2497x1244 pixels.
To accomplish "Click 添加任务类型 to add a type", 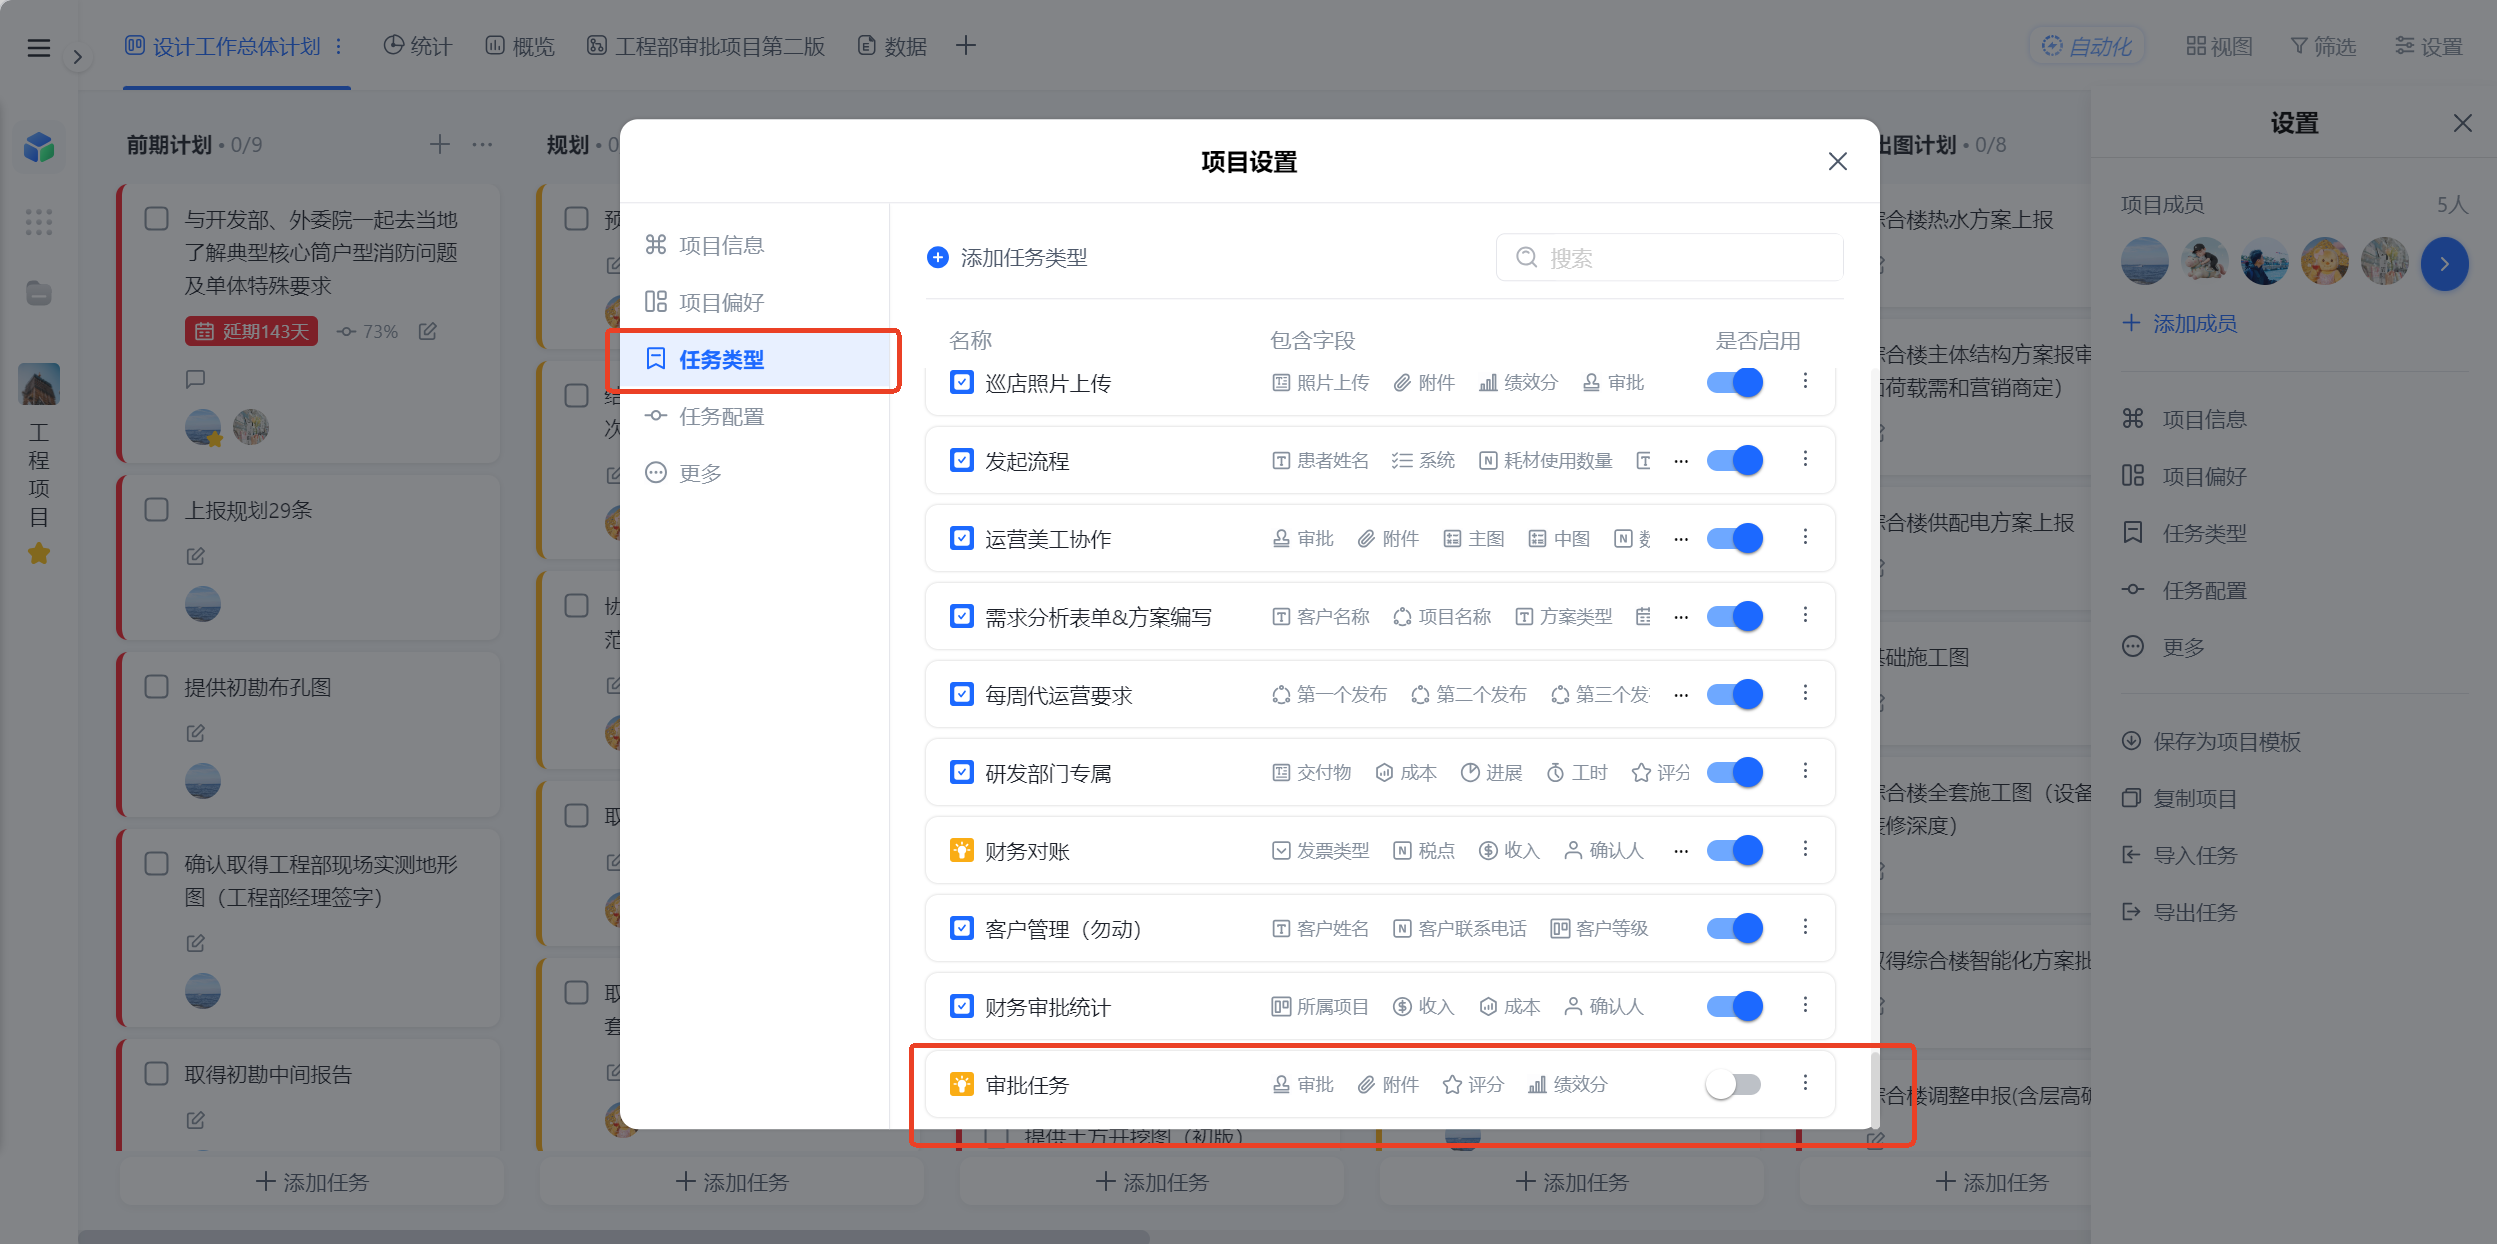I will click(1007, 258).
